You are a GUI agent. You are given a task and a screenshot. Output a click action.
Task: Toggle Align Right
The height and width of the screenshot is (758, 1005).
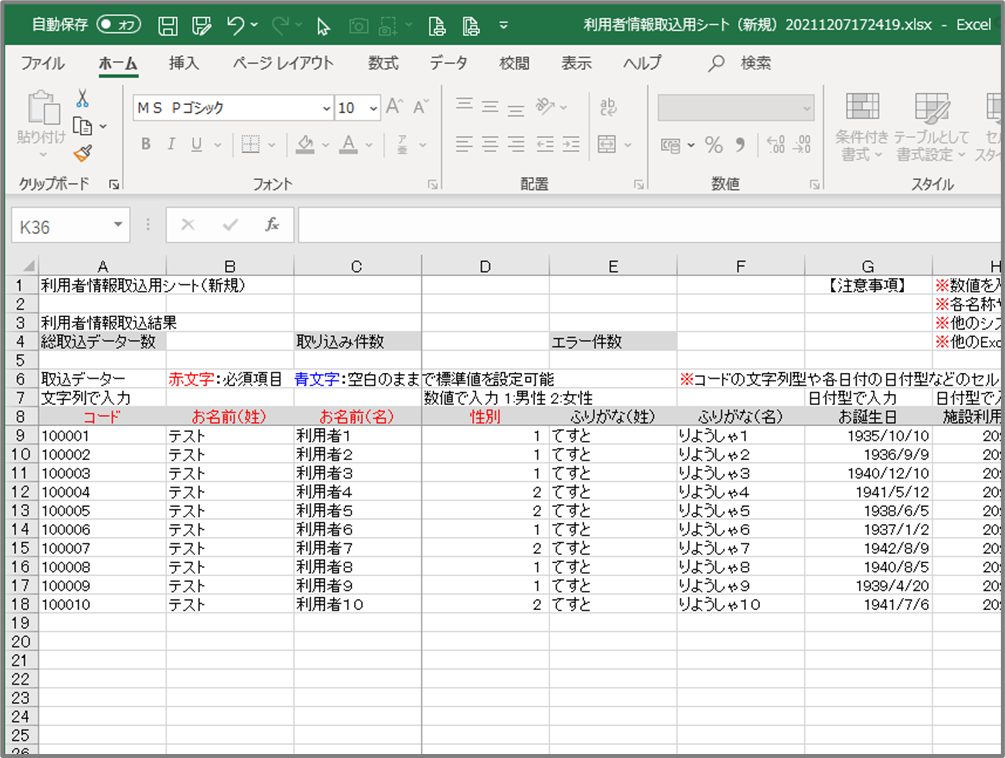(516, 144)
